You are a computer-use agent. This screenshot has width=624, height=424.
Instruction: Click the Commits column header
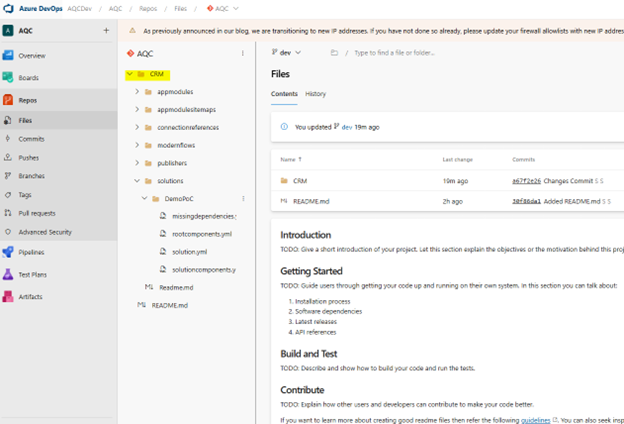coord(524,160)
